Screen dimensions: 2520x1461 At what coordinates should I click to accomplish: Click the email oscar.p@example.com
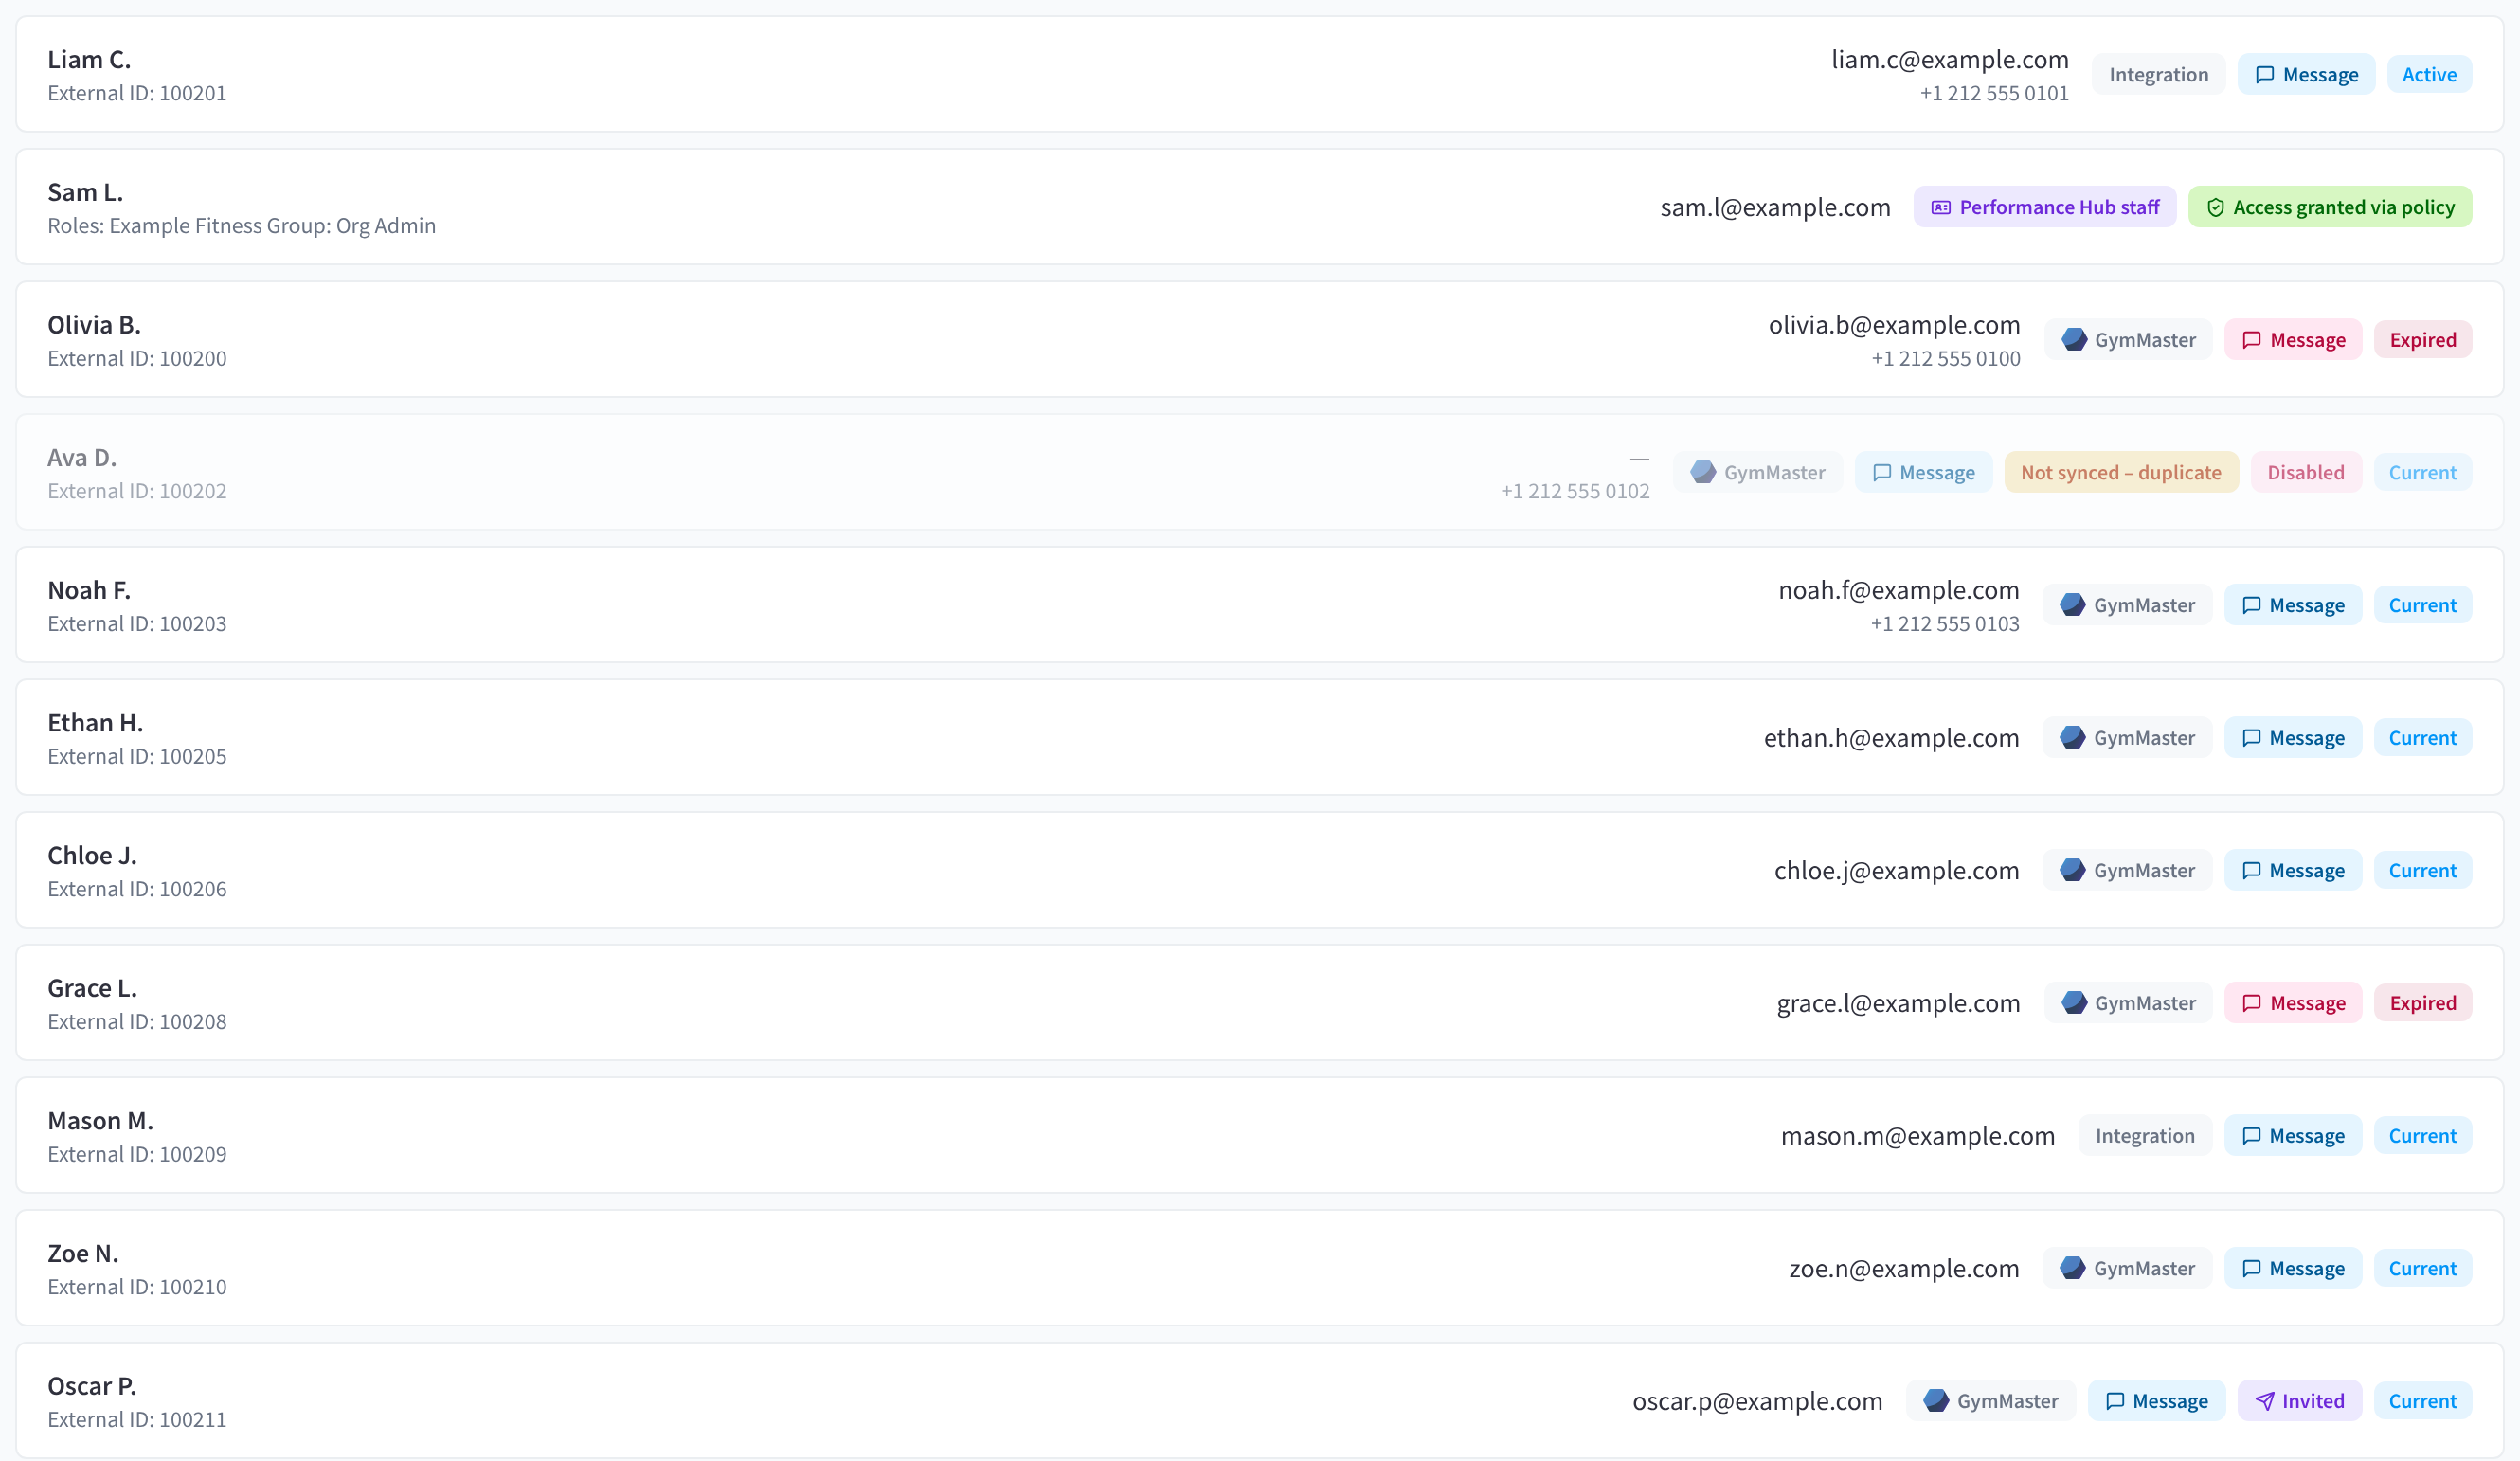(x=1757, y=1401)
